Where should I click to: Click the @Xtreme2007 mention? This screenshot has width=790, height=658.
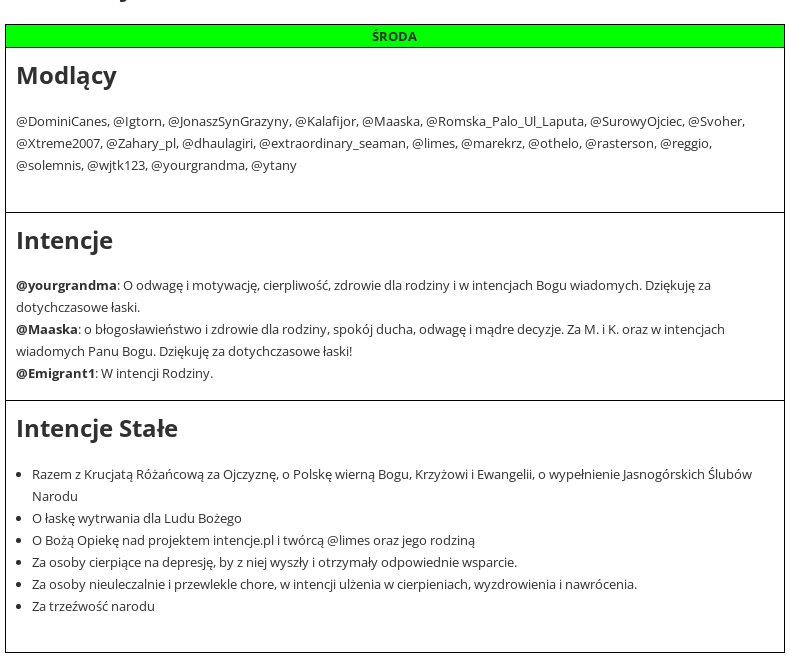tap(58, 143)
